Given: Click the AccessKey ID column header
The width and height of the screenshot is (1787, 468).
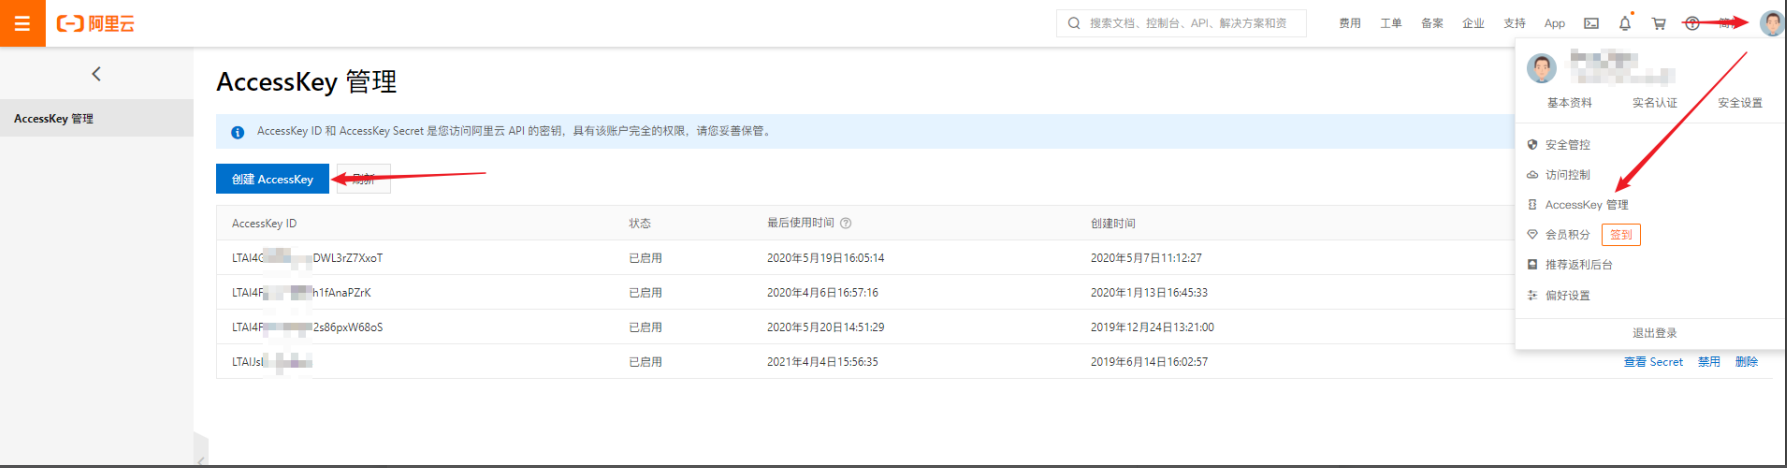Looking at the screenshot, I should [264, 223].
